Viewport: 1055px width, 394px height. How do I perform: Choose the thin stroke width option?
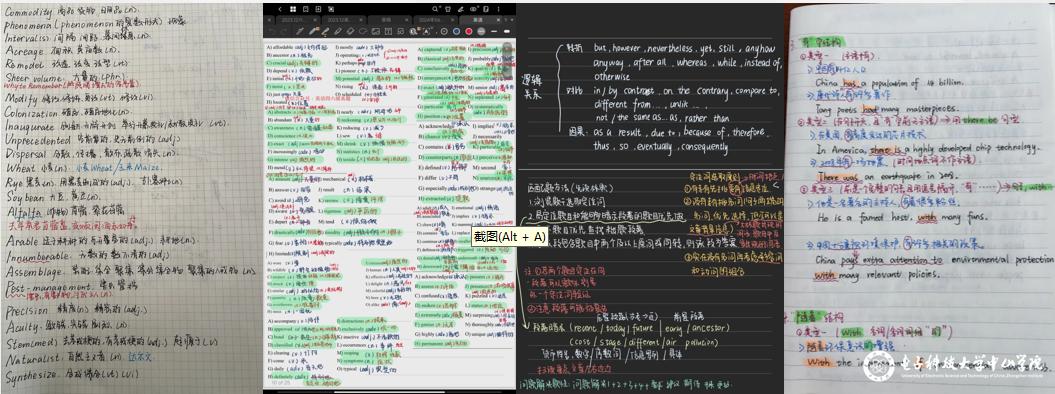pos(494,31)
